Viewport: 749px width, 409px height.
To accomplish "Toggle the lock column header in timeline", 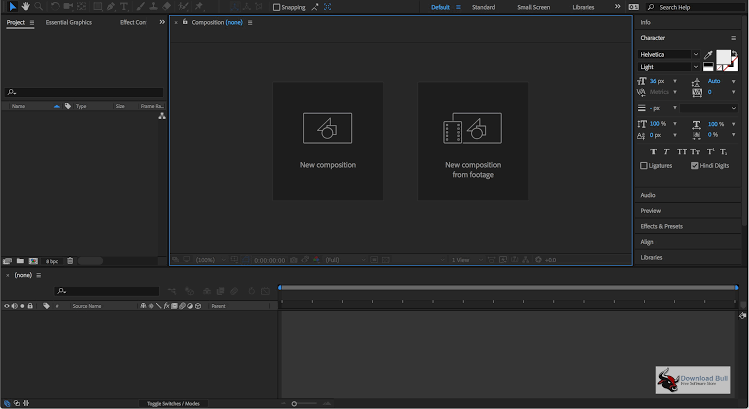I will (30, 306).
